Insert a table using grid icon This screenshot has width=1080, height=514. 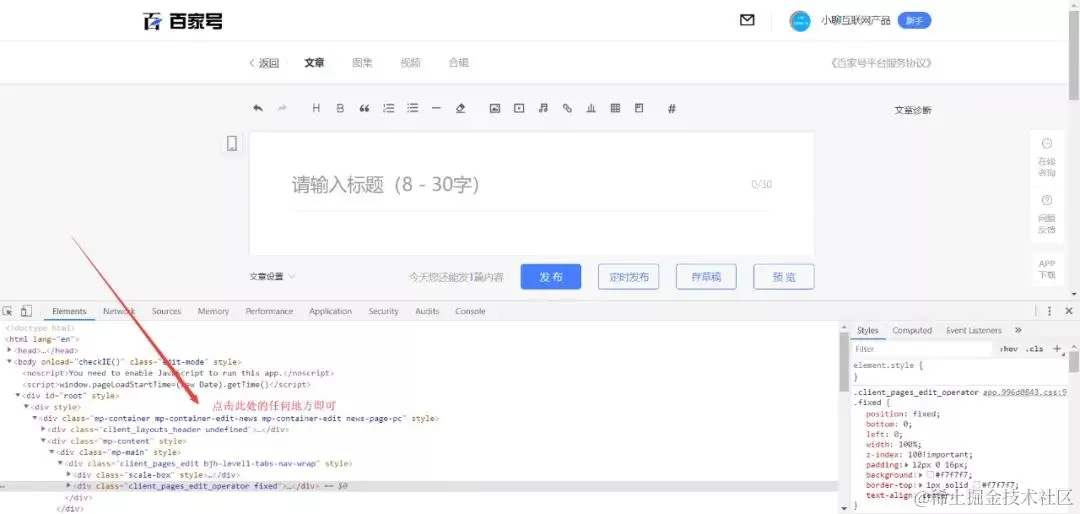point(615,108)
